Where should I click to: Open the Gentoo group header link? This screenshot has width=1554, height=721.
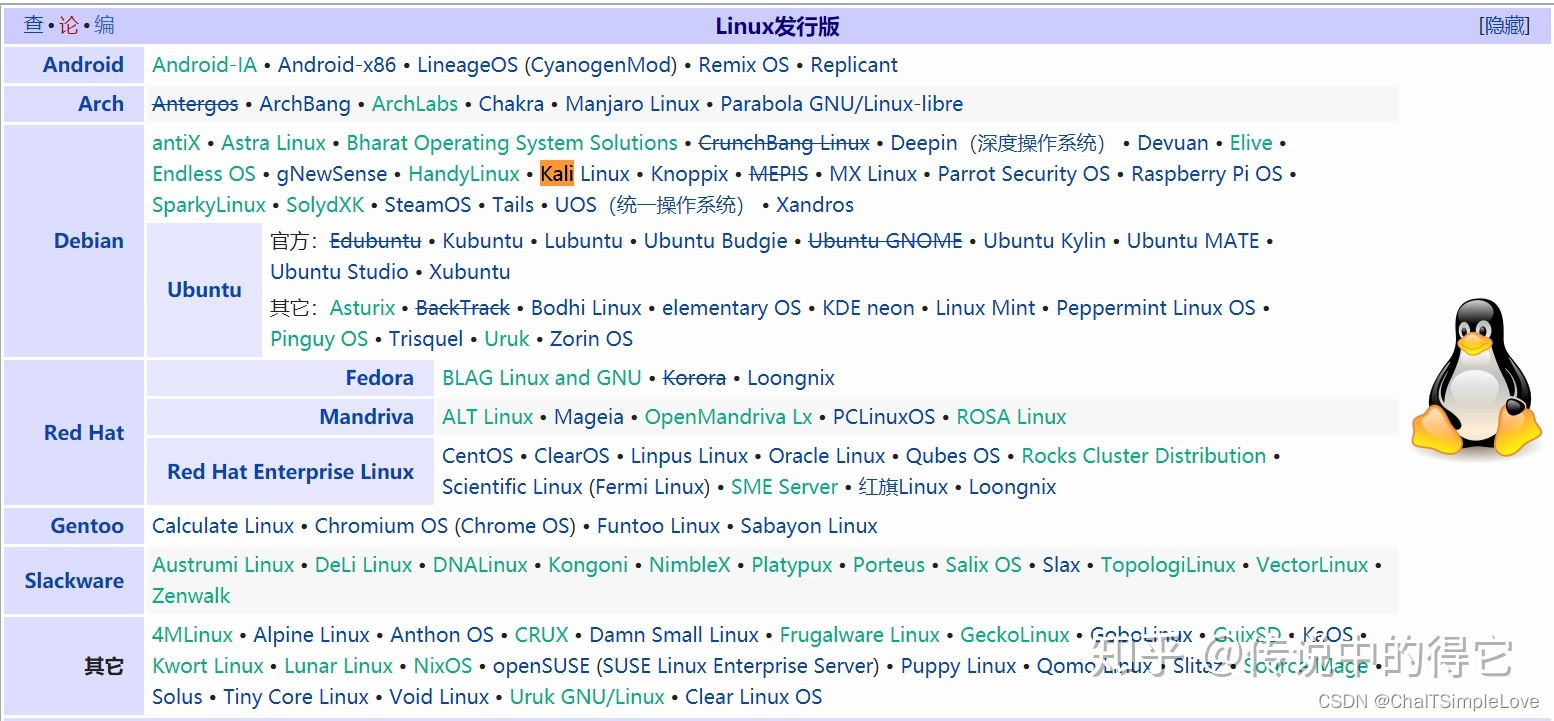coord(87,526)
